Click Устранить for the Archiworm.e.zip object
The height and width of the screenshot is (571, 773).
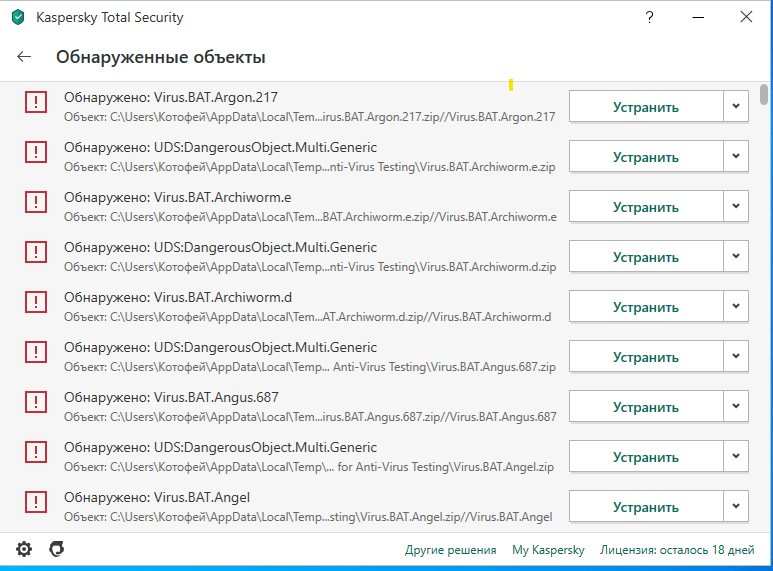coord(646,156)
